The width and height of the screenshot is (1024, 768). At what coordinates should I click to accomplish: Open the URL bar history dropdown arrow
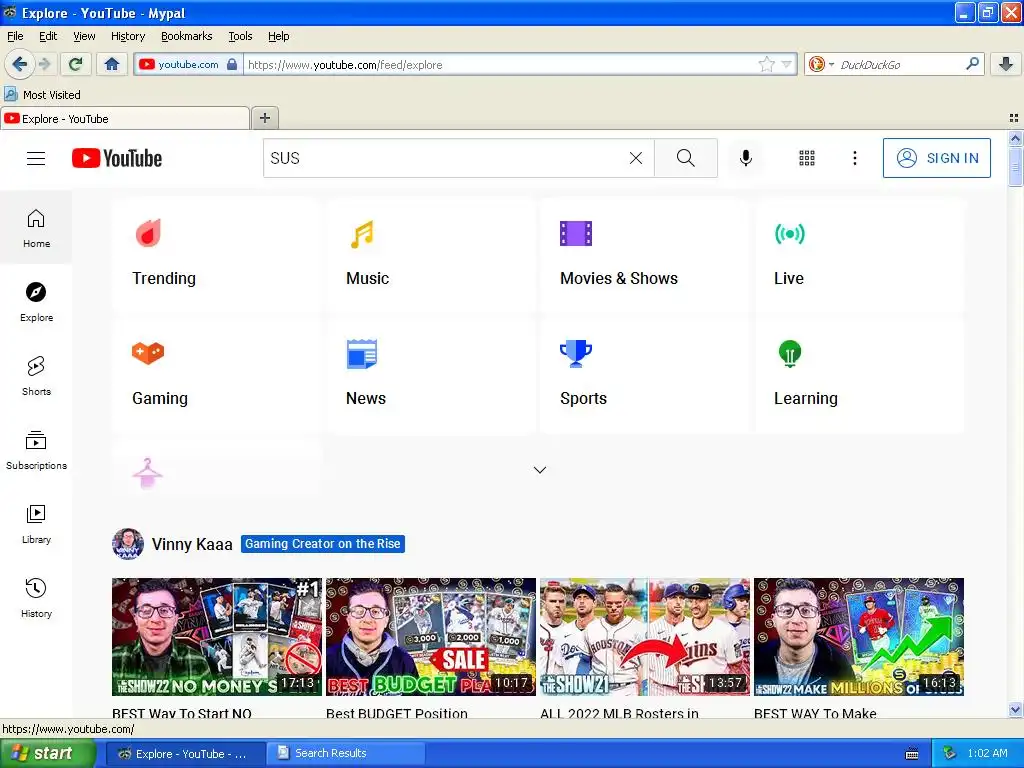[x=786, y=64]
